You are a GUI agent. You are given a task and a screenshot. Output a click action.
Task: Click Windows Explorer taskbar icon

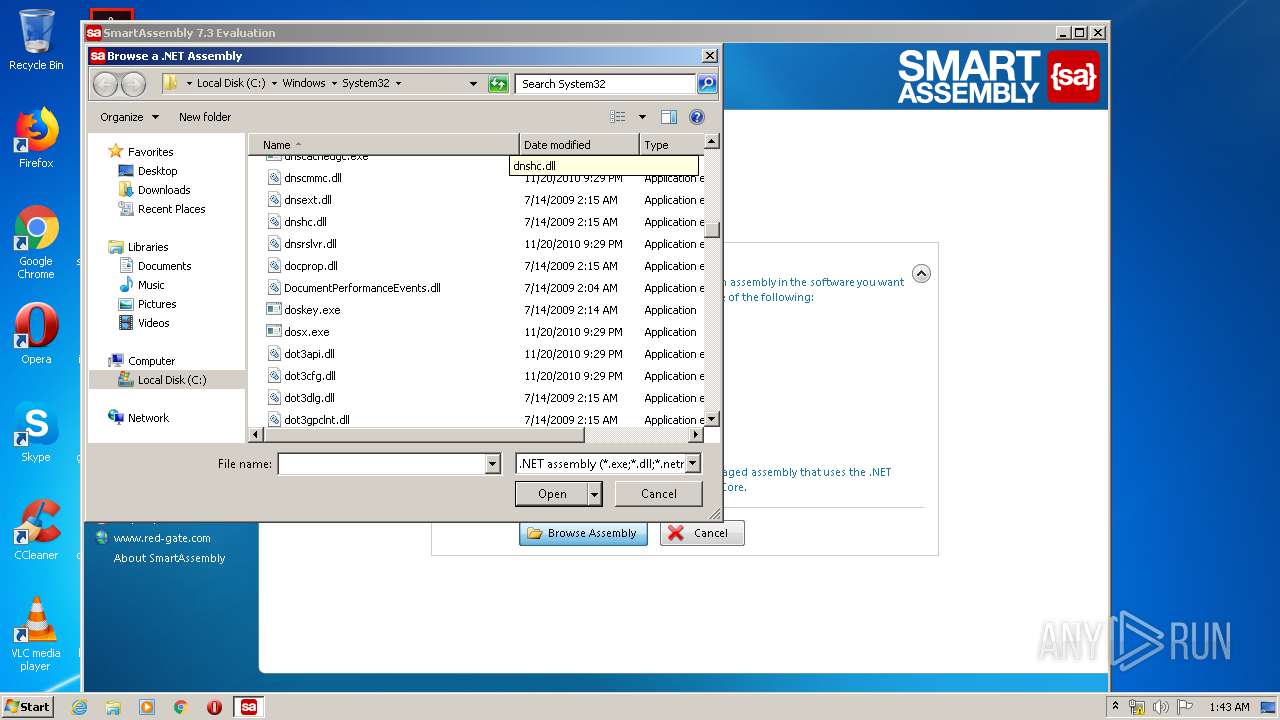(113, 707)
